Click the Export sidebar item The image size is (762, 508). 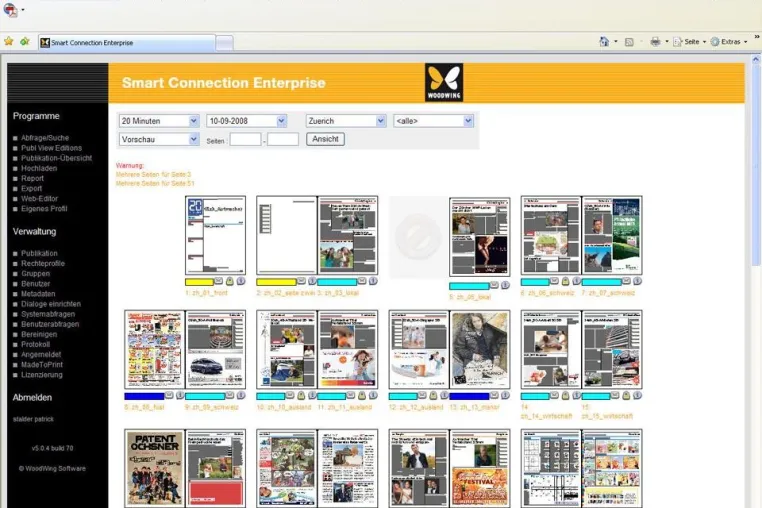[32, 189]
